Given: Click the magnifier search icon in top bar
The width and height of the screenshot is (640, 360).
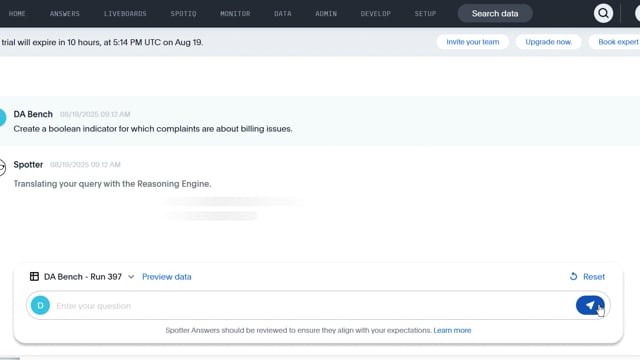Looking at the screenshot, I should point(603,13).
